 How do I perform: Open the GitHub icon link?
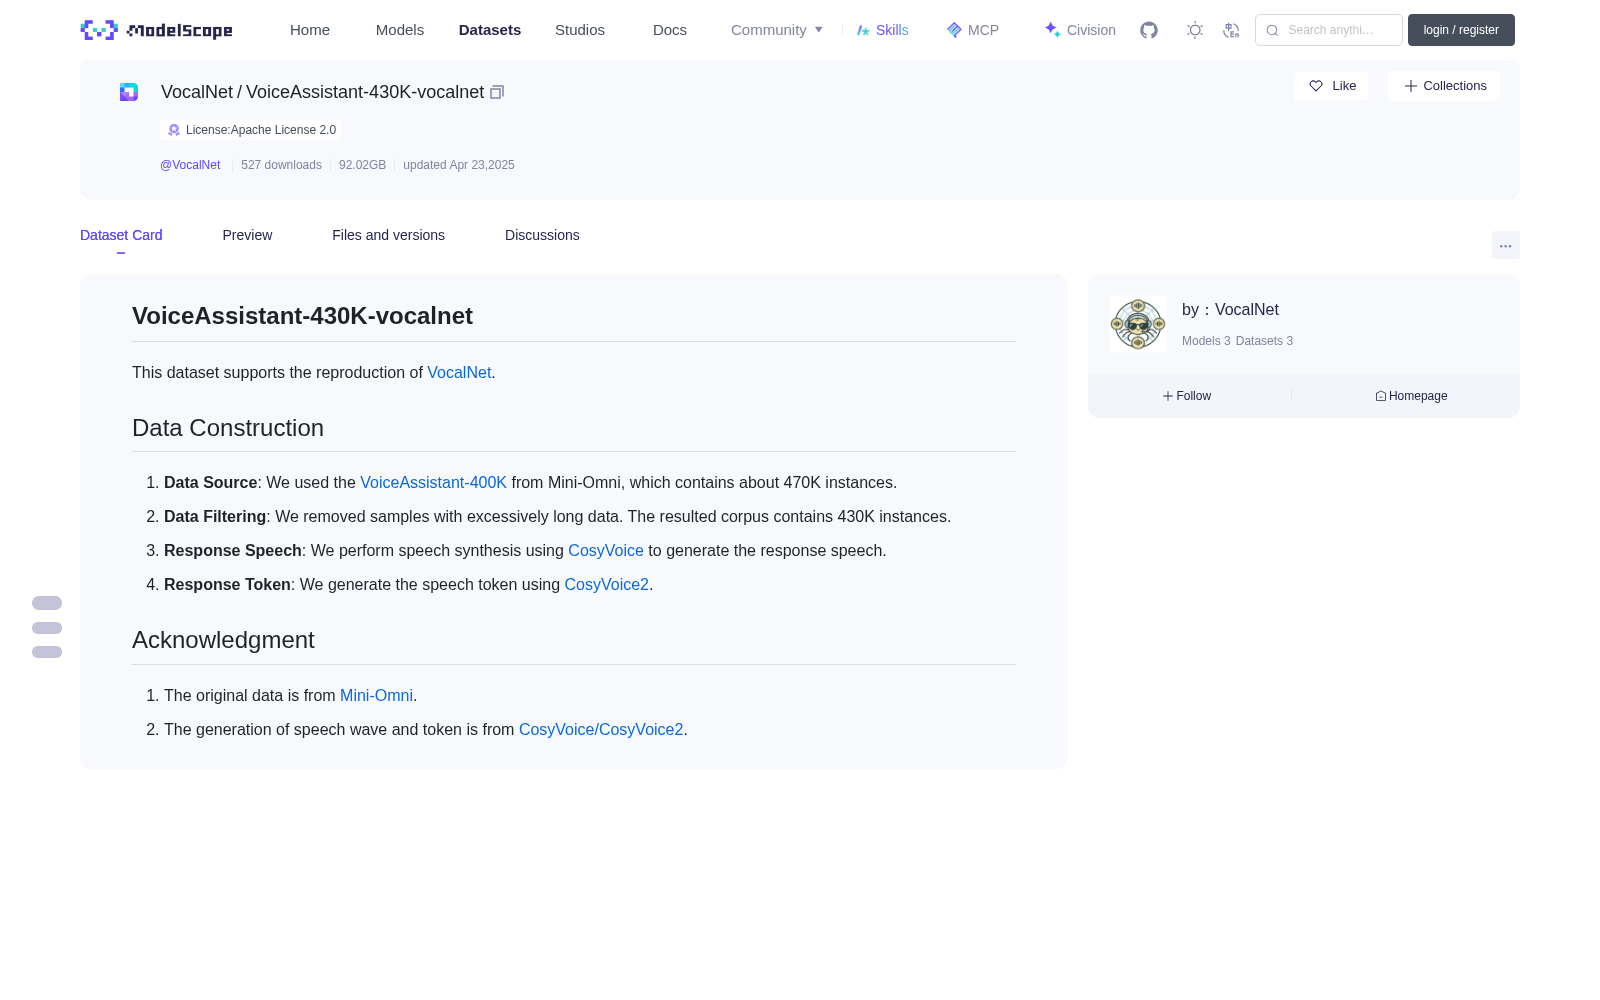coord(1149,30)
